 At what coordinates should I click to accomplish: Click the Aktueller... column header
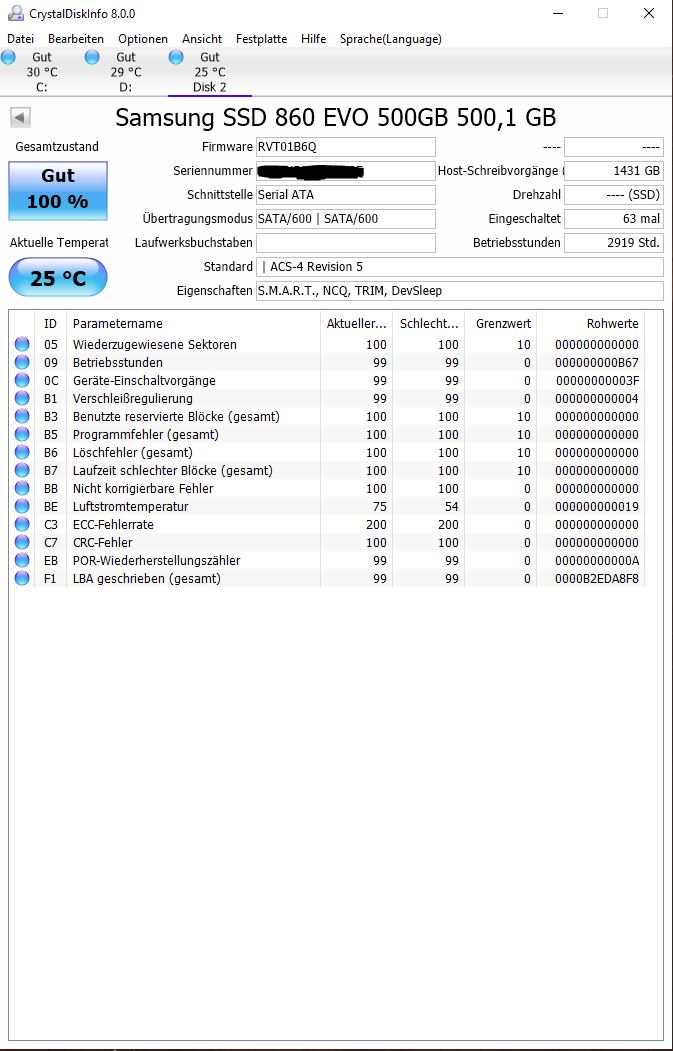click(356, 324)
